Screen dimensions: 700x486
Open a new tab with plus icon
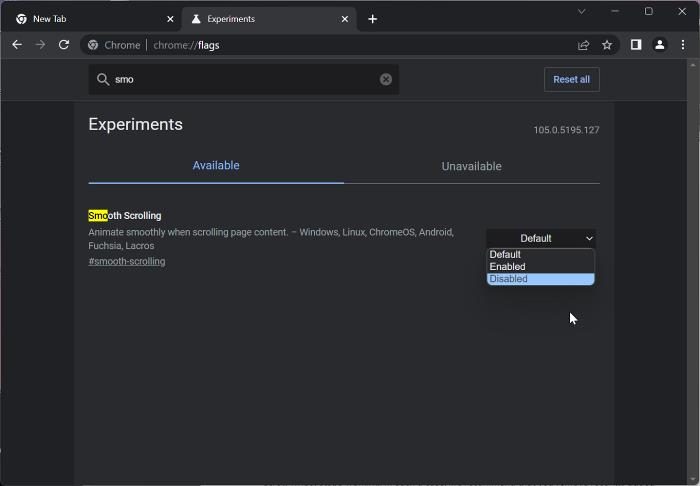click(372, 19)
